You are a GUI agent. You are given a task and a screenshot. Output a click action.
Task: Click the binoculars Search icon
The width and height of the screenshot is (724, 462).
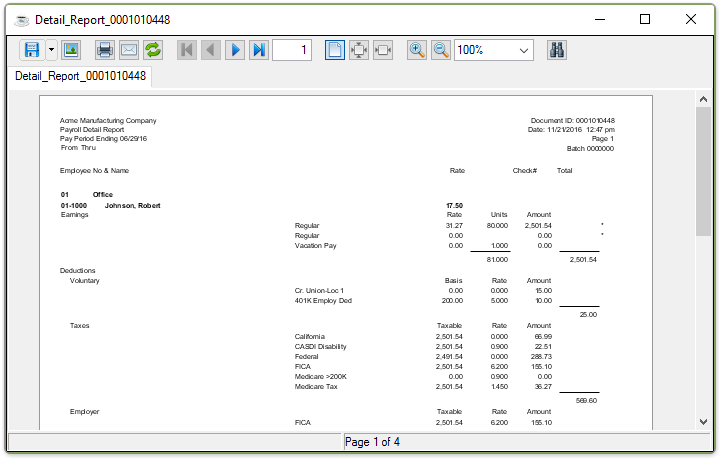[x=557, y=50]
